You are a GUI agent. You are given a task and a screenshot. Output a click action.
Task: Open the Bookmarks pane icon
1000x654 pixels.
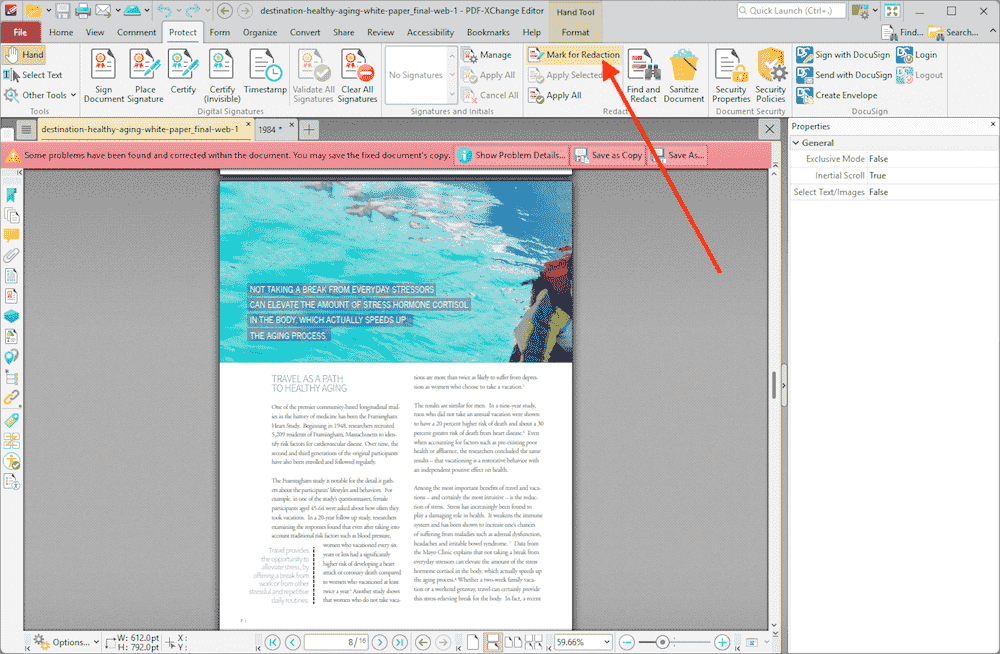(x=13, y=196)
